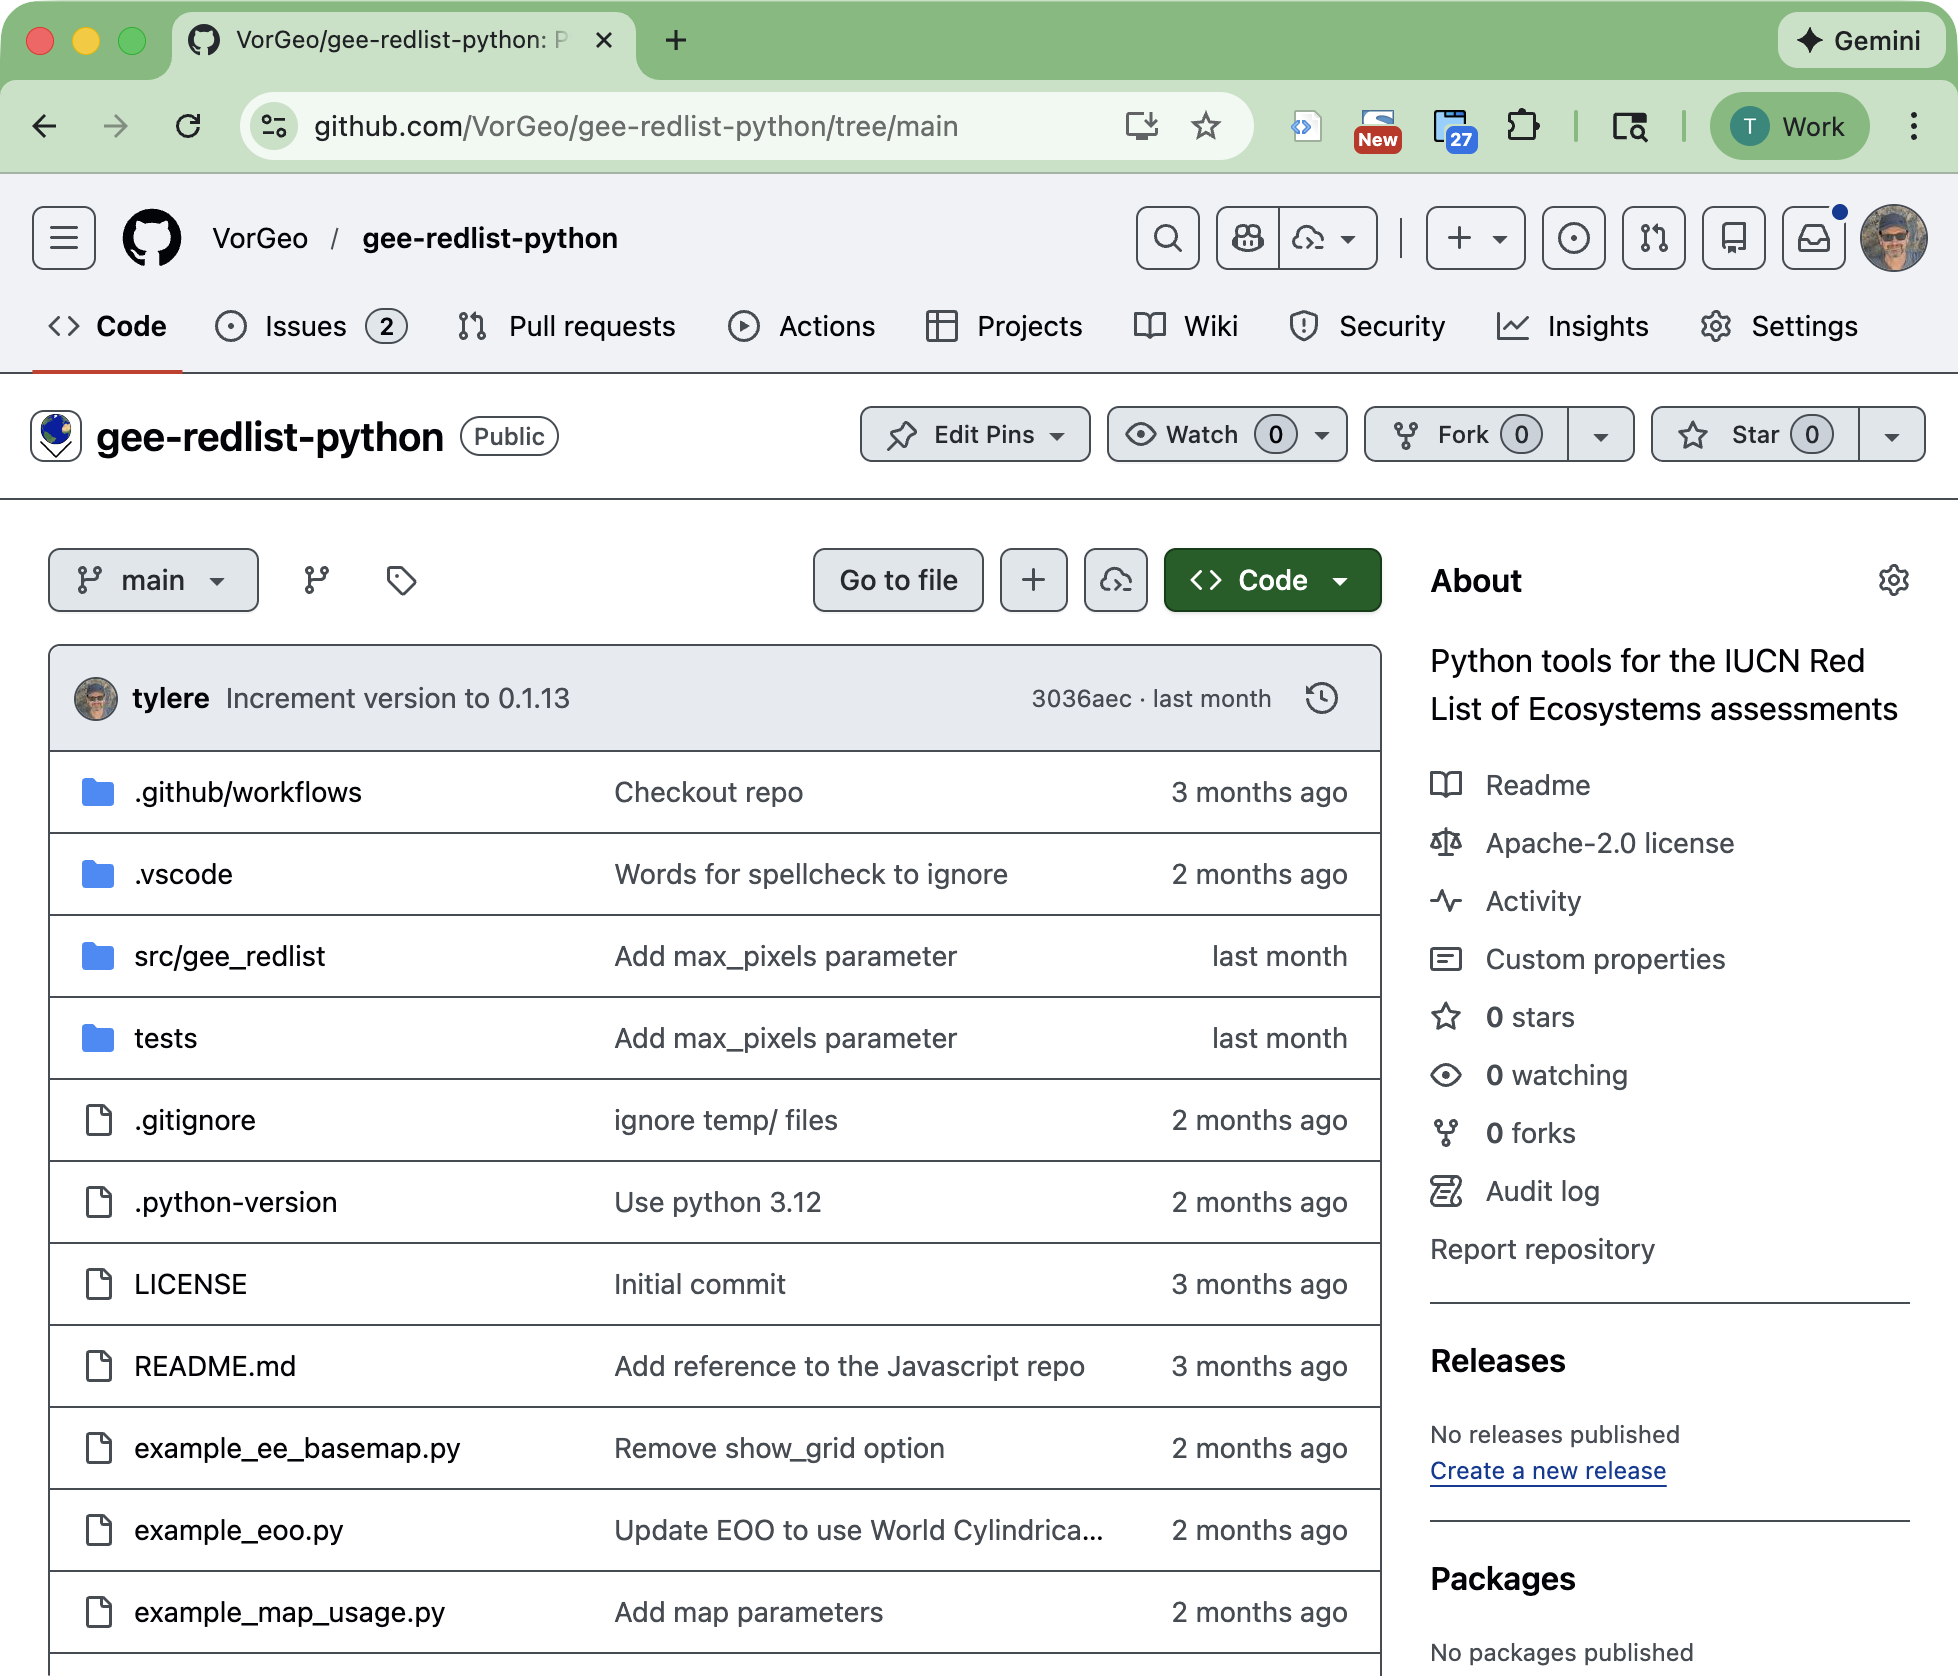Click the browser address bar URL

click(x=636, y=126)
